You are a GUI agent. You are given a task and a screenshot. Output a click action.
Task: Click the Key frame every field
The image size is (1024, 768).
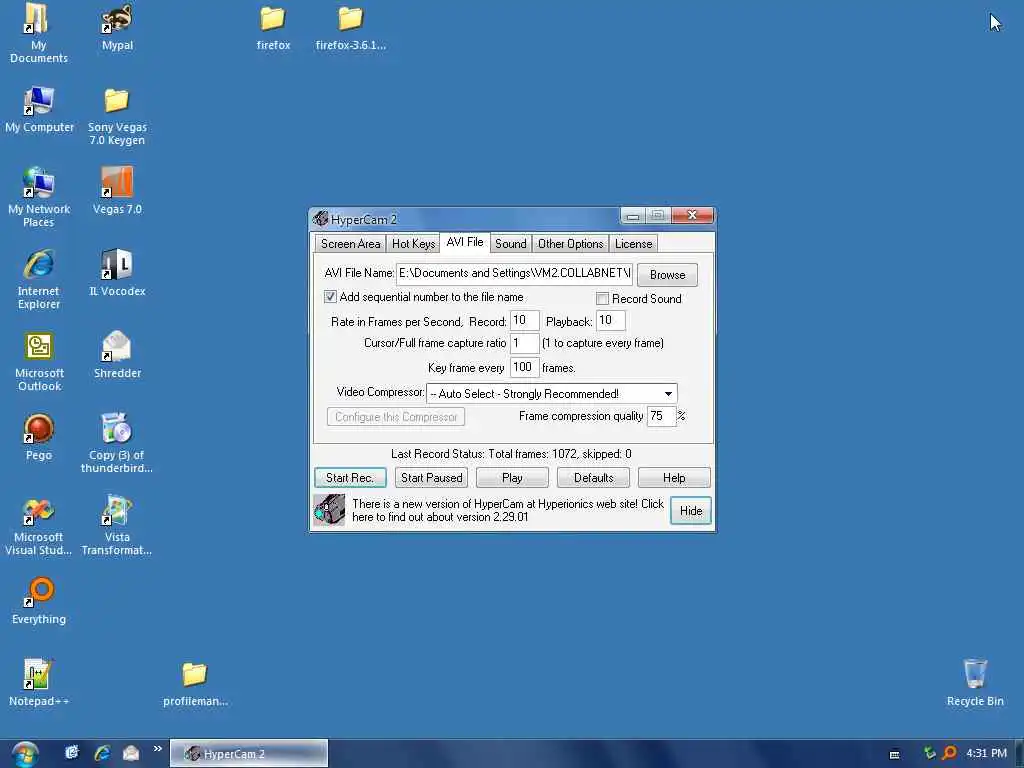(x=524, y=368)
